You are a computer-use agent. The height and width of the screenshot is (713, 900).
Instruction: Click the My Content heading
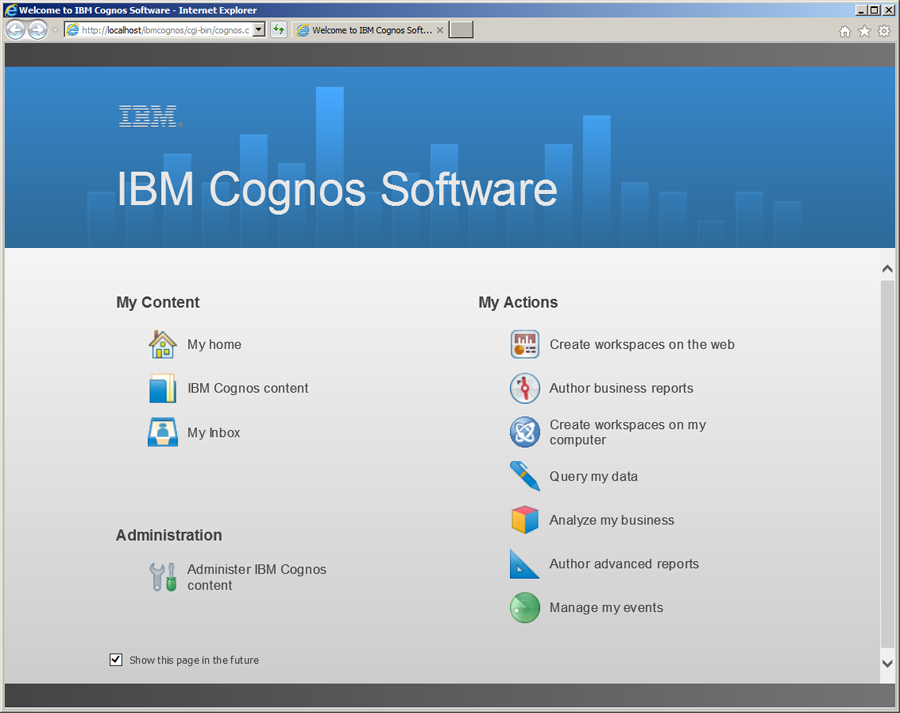point(158,302)
